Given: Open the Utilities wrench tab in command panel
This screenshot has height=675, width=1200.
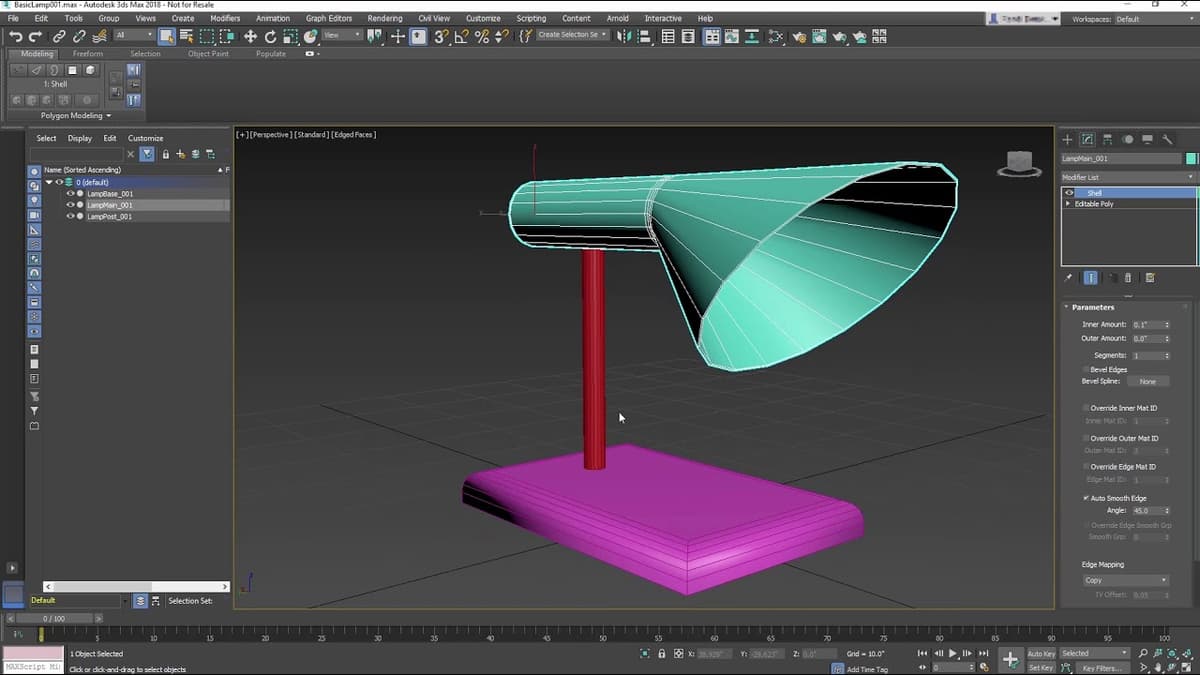Looking at the screenshot, I should click(1167, 140).
